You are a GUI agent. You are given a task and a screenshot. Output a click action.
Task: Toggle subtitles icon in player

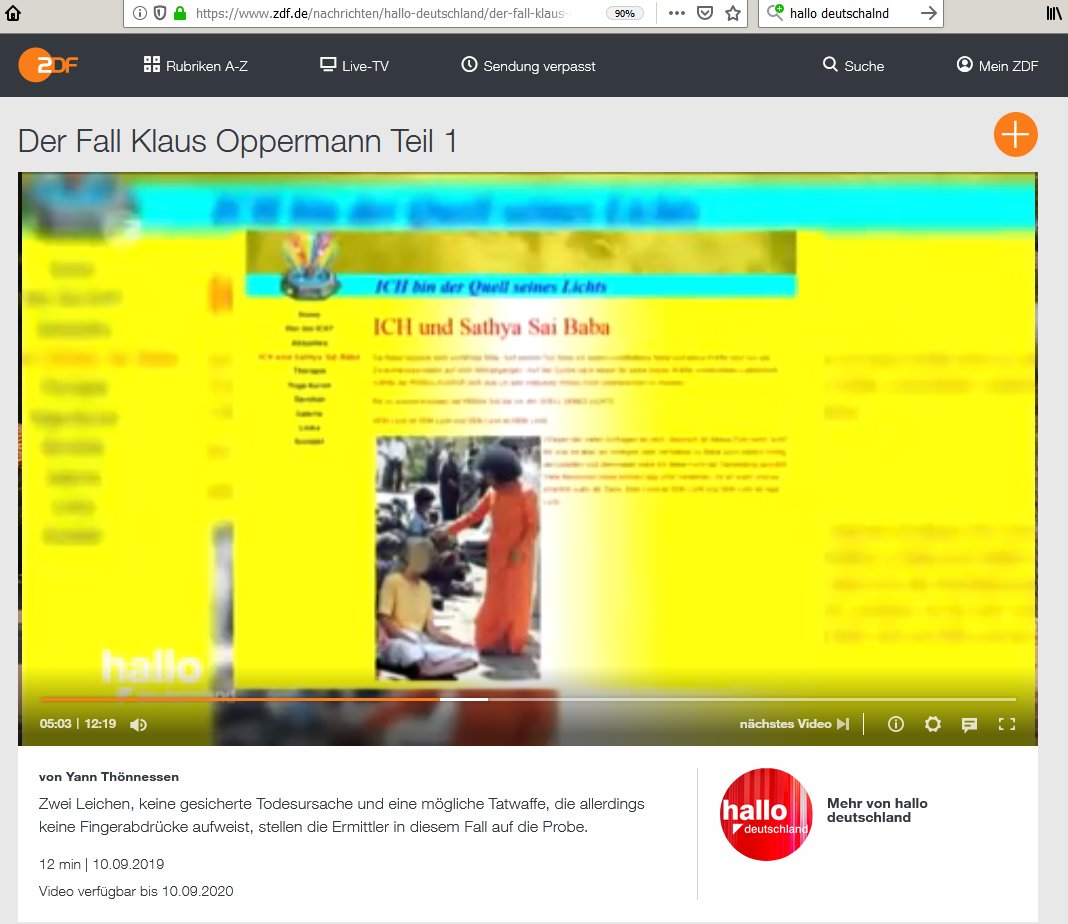point(969,725)
